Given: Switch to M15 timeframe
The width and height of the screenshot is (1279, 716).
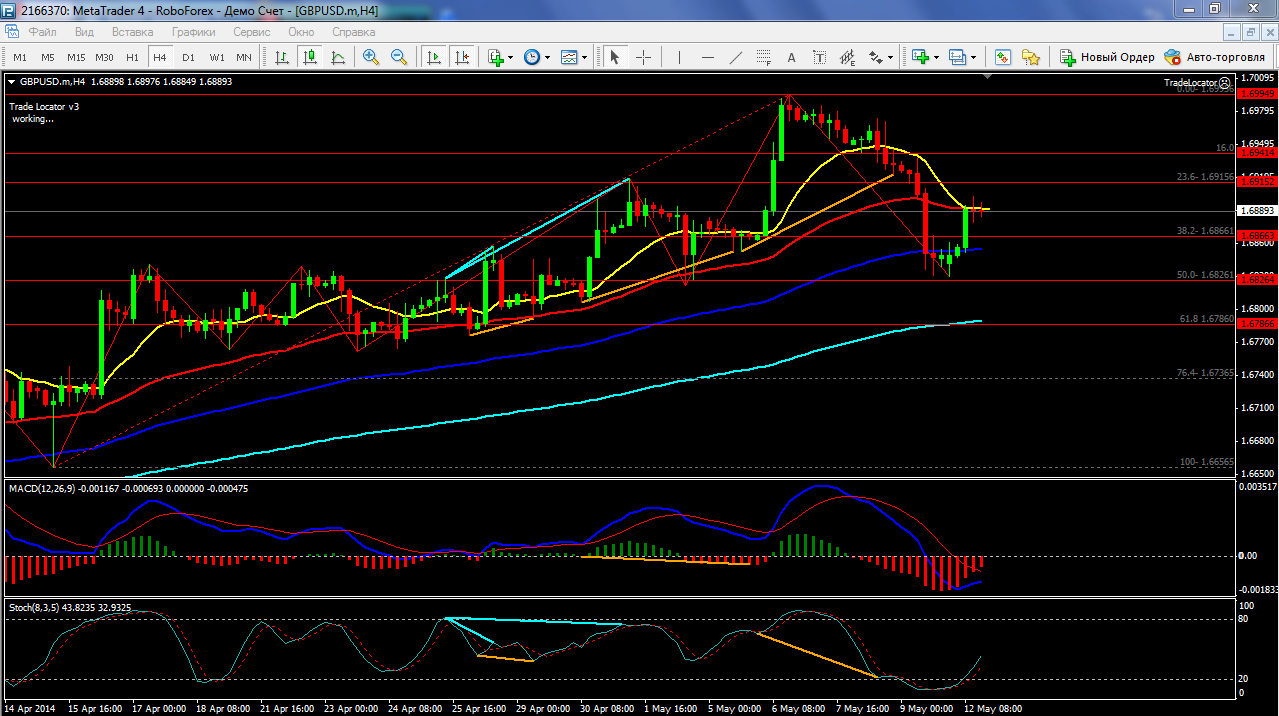Looking at the screenshot, I should tap(76, 57).
